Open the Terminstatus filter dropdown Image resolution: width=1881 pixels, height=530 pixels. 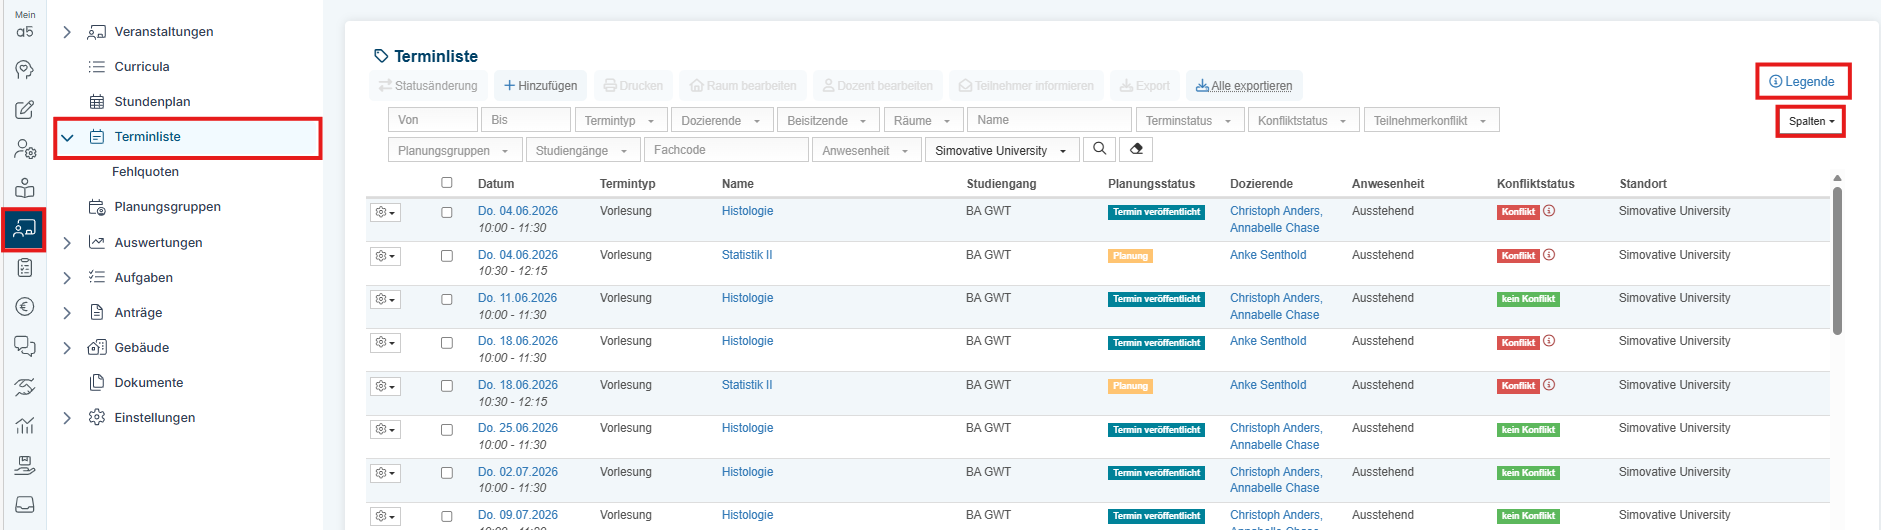coord(1190,120)
